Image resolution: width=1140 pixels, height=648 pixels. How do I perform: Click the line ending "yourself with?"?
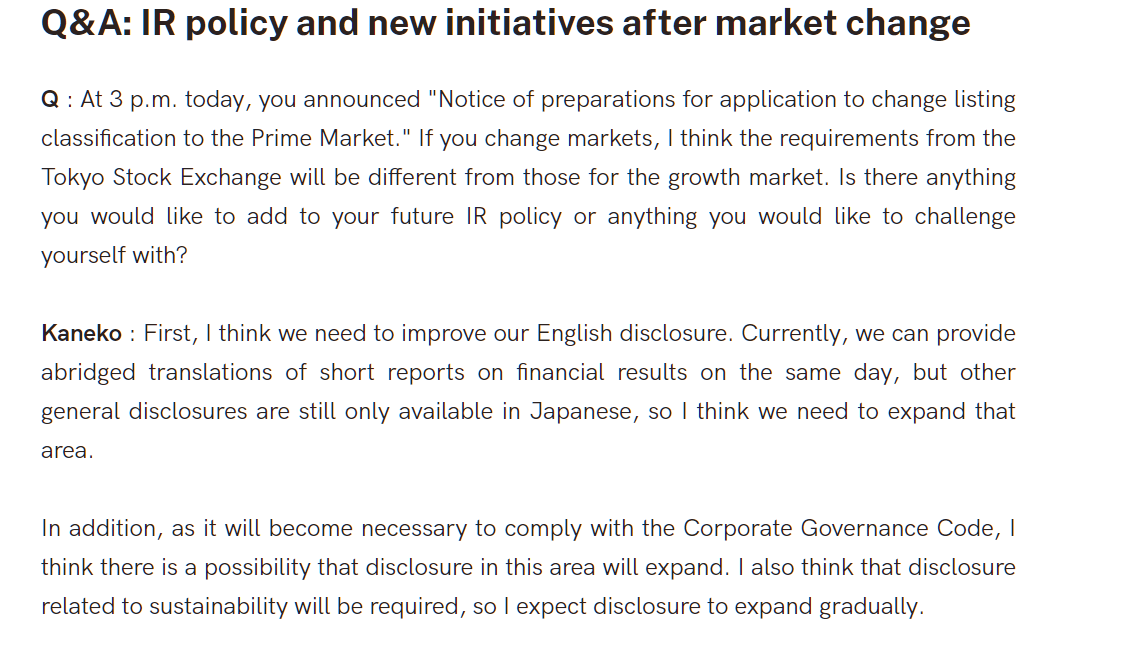click(114, 255)
